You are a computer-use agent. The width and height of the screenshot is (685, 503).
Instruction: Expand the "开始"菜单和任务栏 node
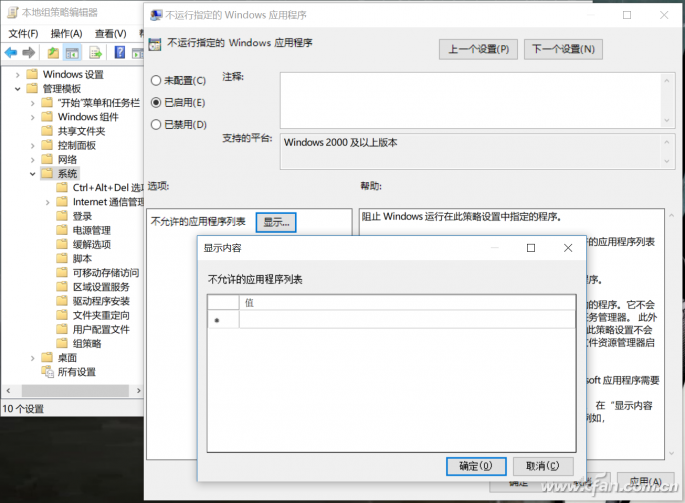pos(32,103)
